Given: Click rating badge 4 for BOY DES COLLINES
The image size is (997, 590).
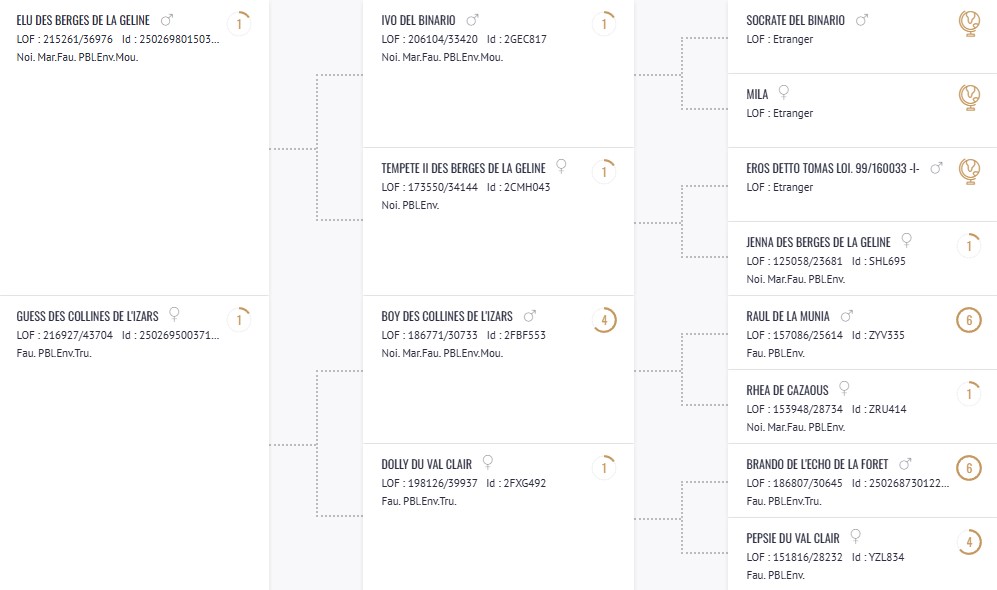Looking at the screenshot, I should [x=604, y=320].
